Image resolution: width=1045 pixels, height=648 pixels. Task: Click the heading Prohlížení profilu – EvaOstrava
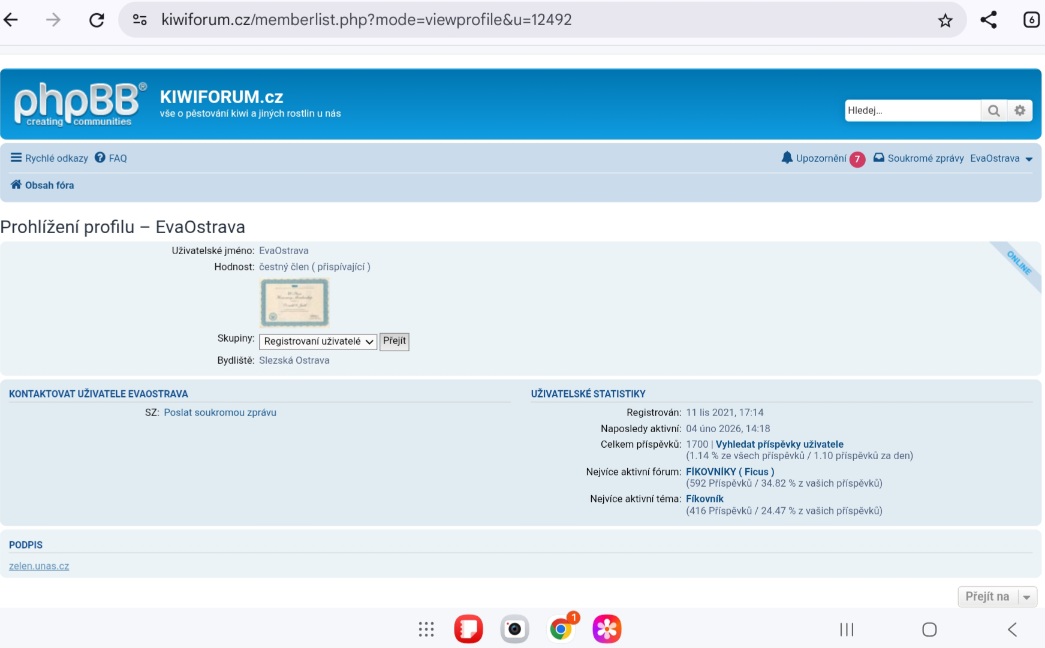pyautogui.click(x=123, y=227)
